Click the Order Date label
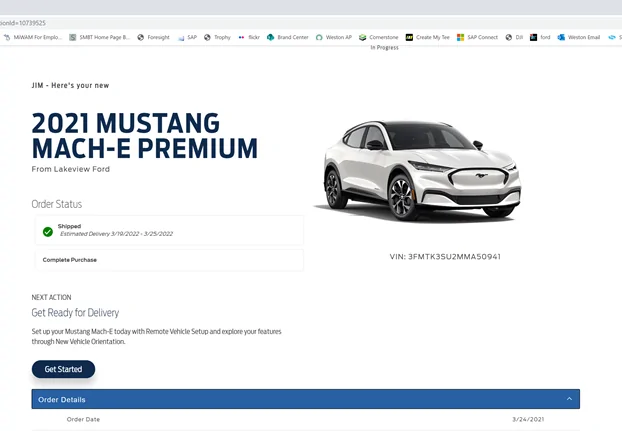This screenshot has width=622, height=431. (83, 419)
